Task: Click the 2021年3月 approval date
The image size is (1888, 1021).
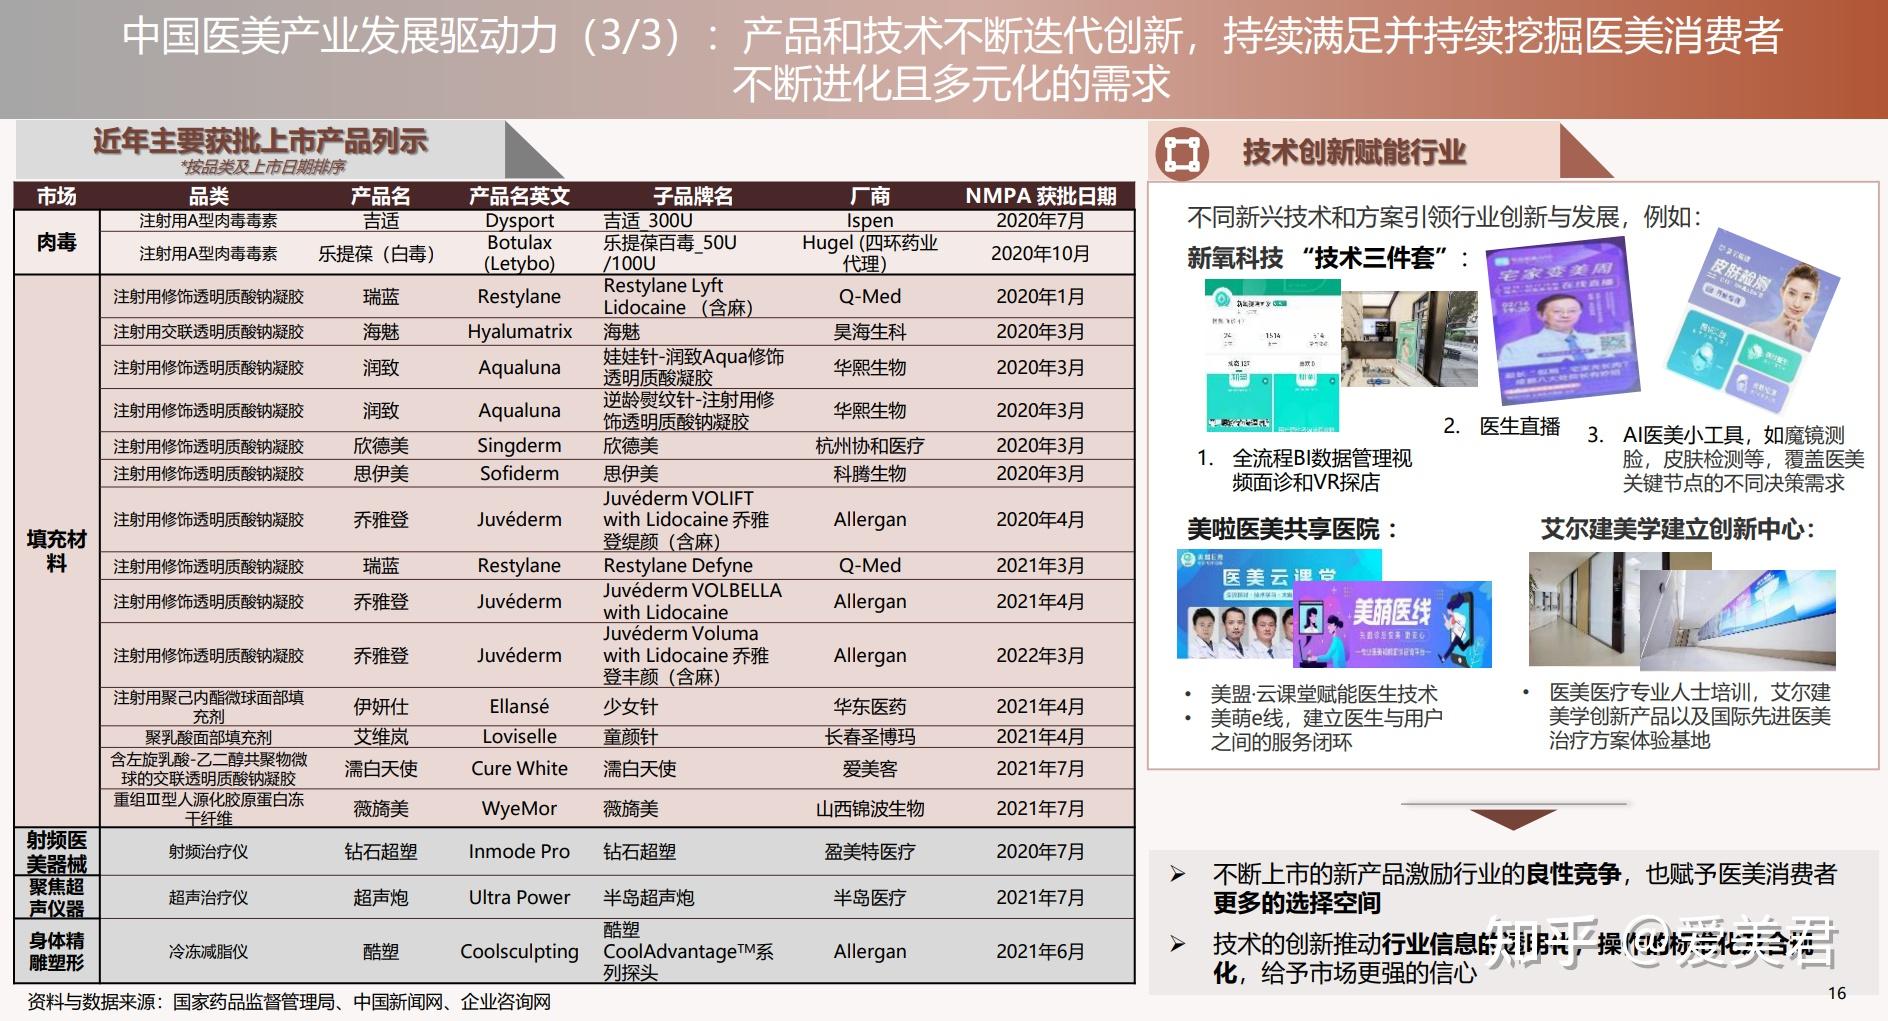Action: [1040, 565]
